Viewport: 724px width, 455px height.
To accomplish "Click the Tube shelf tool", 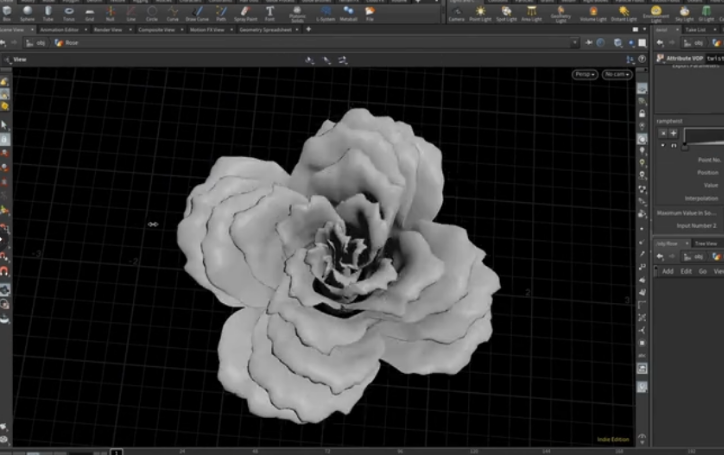I will click(48, 12).
